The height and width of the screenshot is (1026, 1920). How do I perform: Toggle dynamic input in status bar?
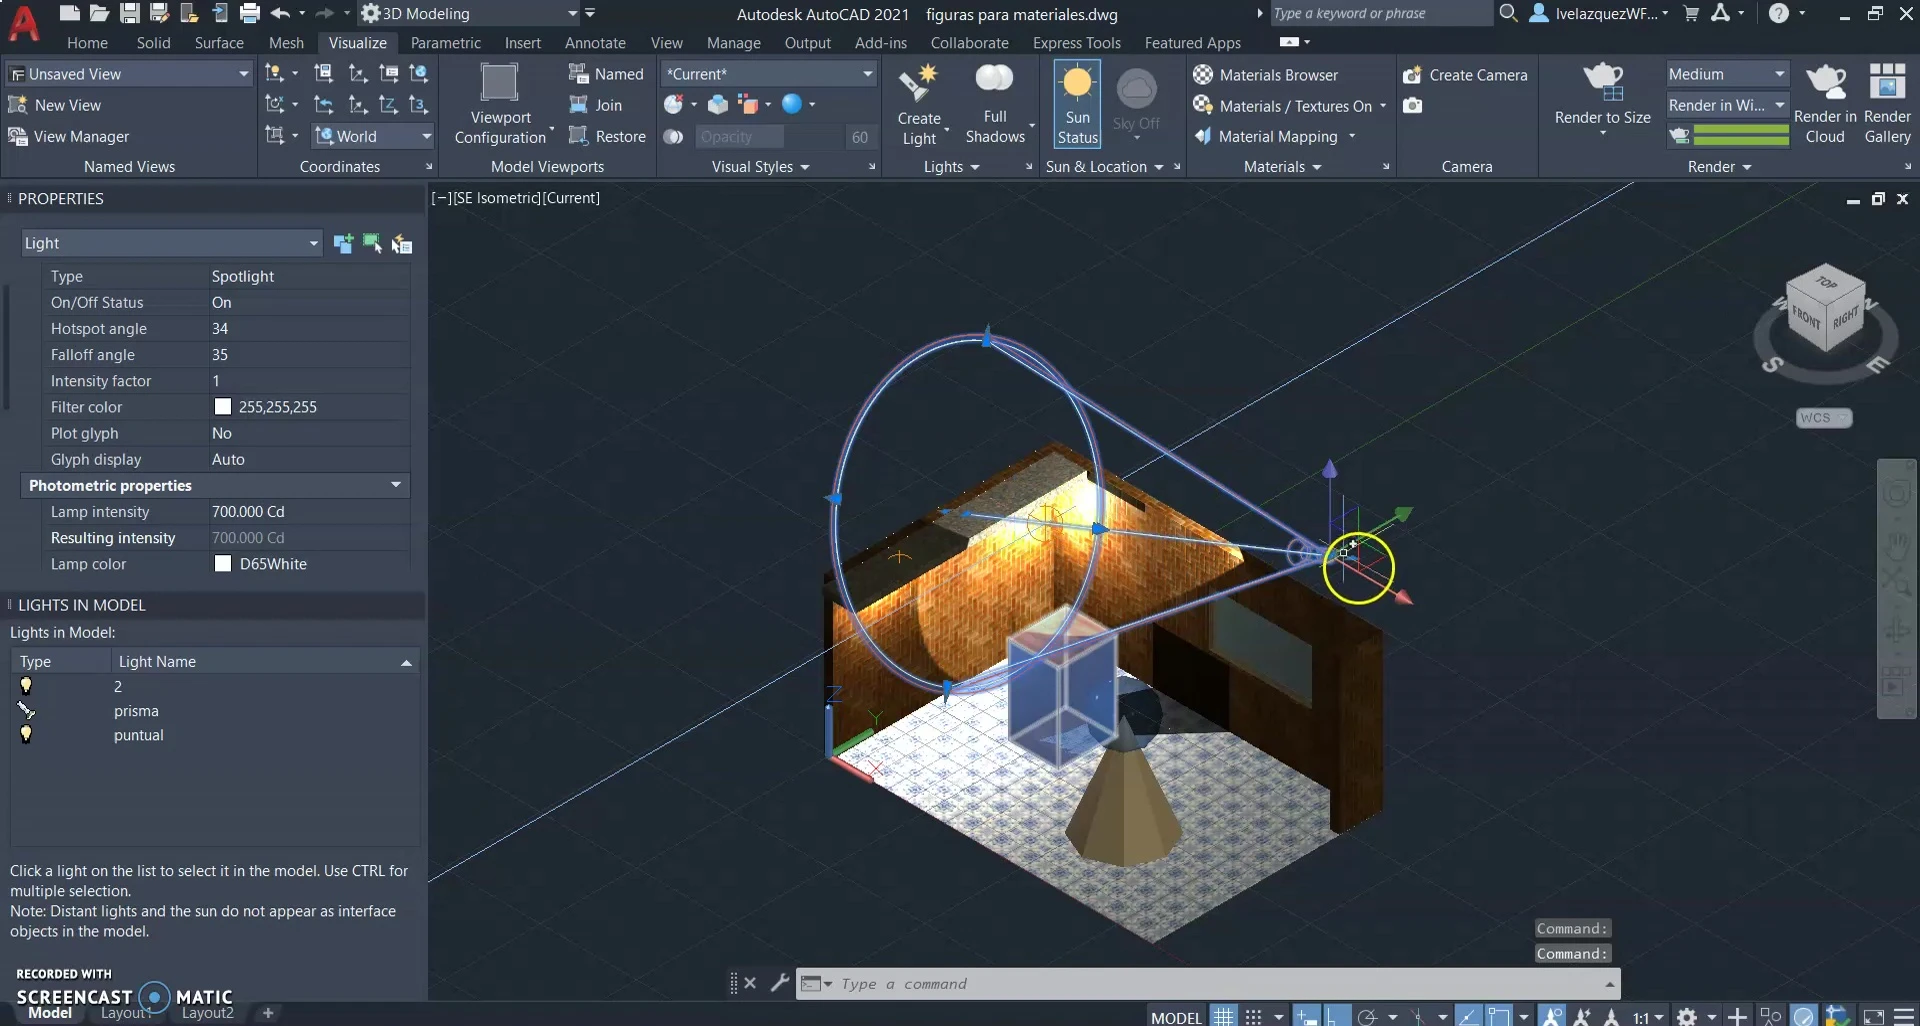point(1307,1016)
